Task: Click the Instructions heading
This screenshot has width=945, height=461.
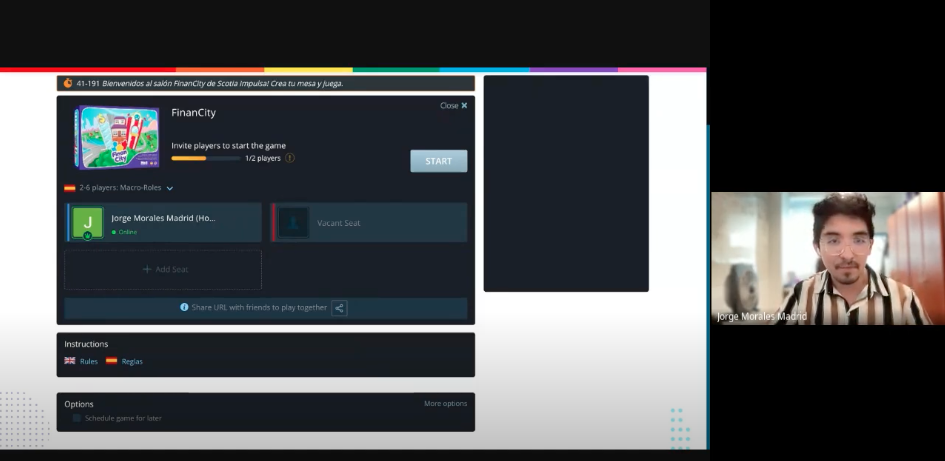Action: pyautogui.click(x=86, y=344)
